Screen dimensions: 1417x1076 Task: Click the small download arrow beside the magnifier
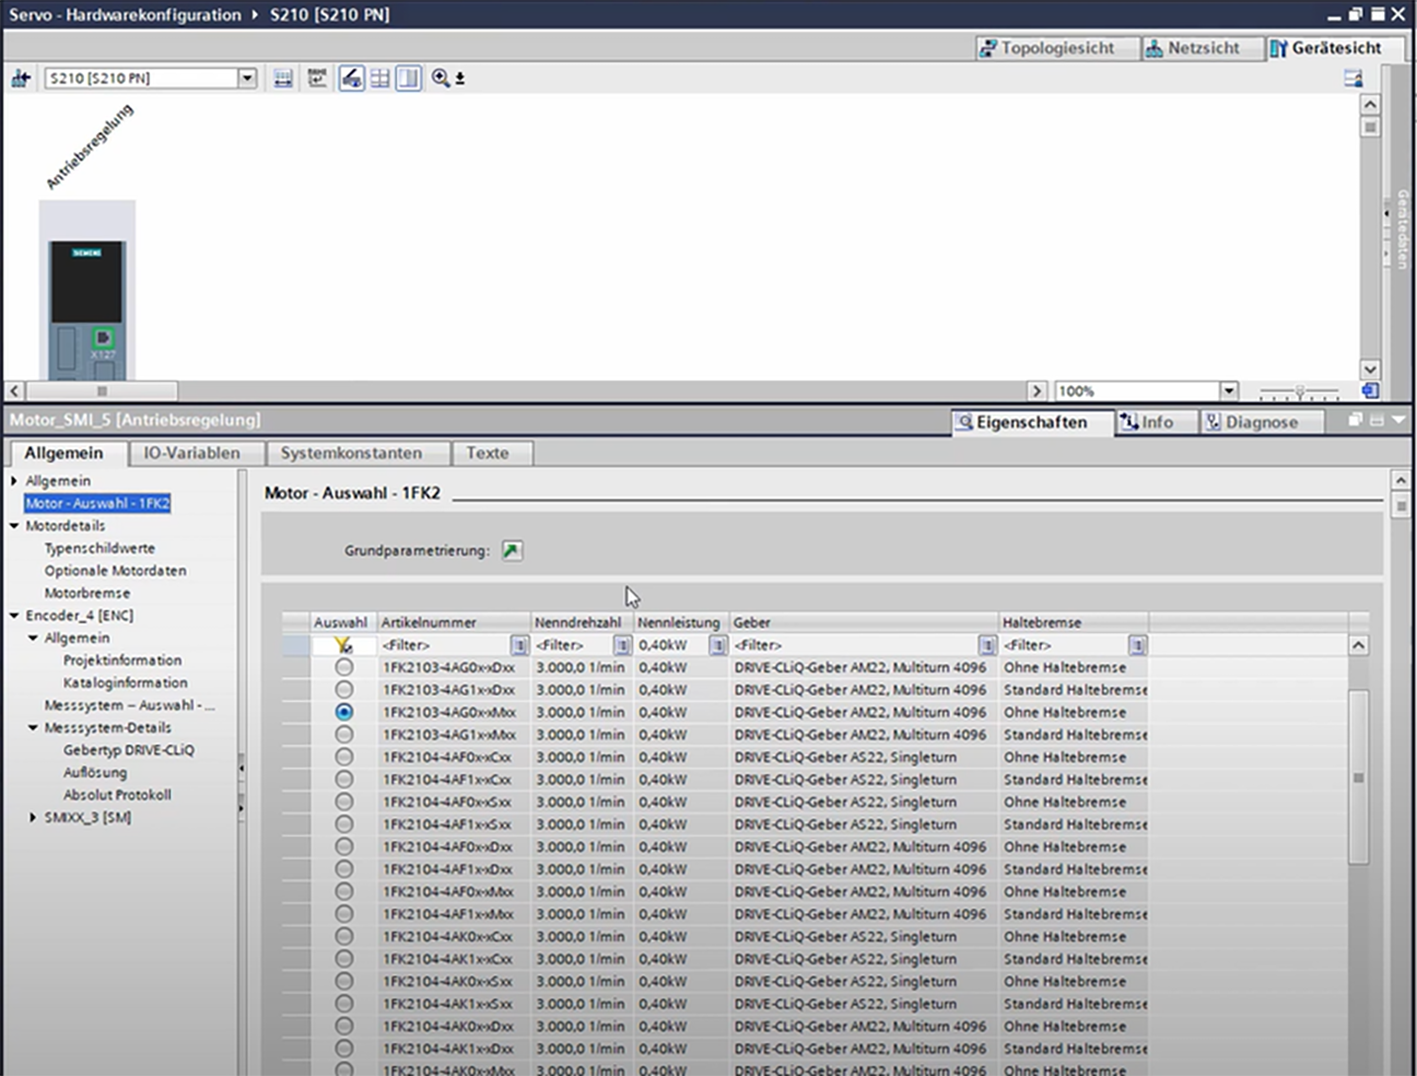coord(460,79)
